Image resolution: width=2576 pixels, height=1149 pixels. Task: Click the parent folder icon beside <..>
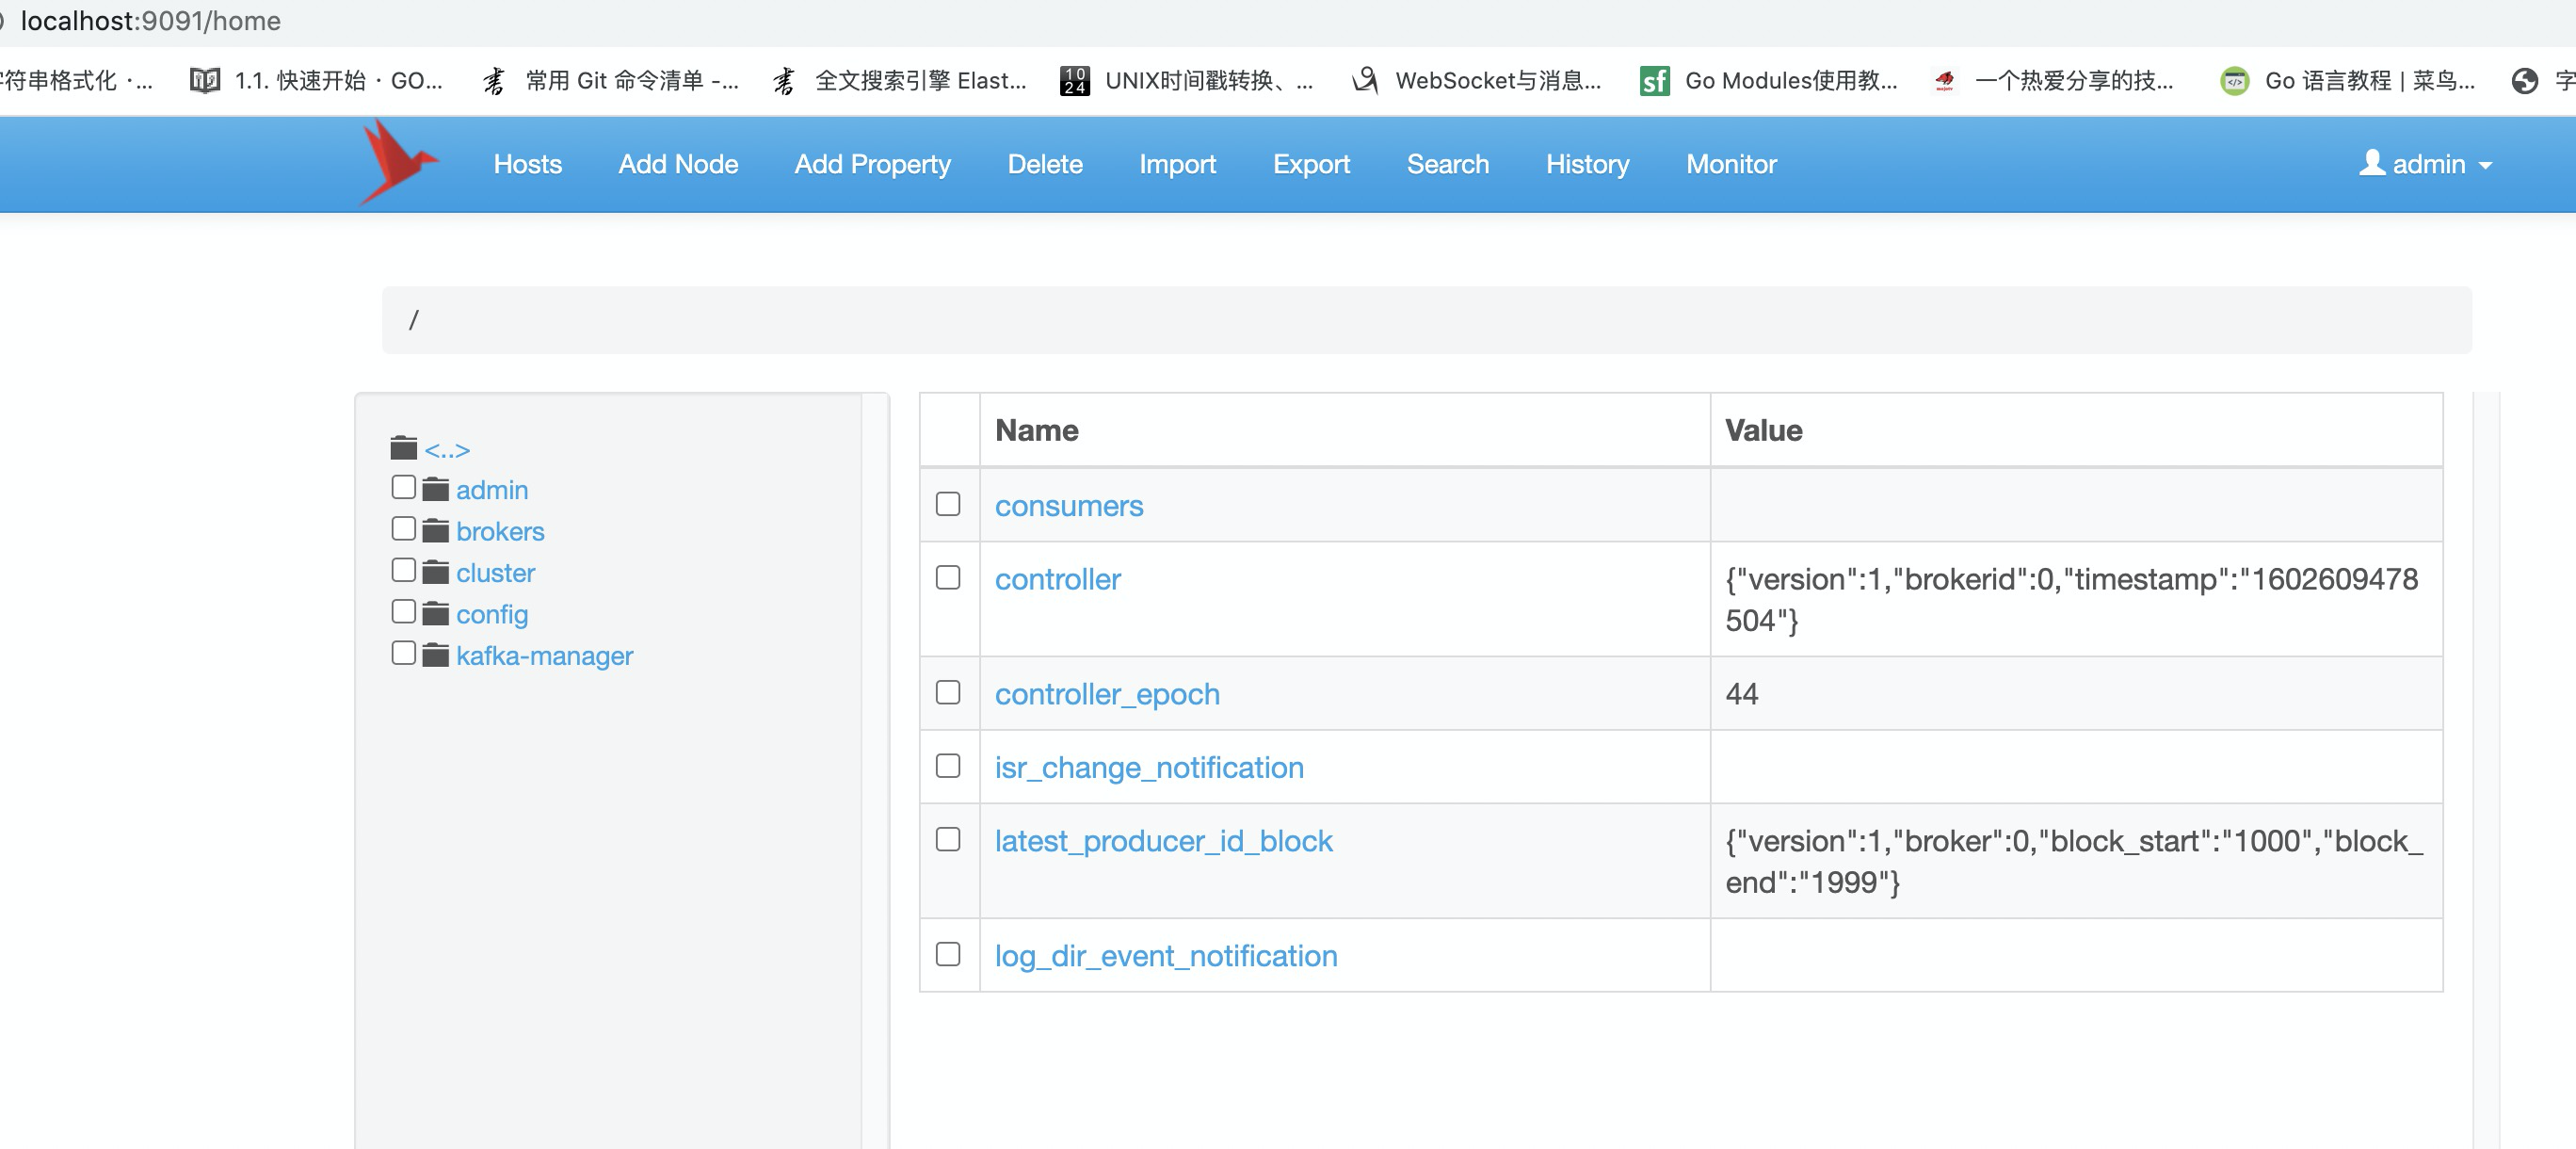(x=404, y=449)
